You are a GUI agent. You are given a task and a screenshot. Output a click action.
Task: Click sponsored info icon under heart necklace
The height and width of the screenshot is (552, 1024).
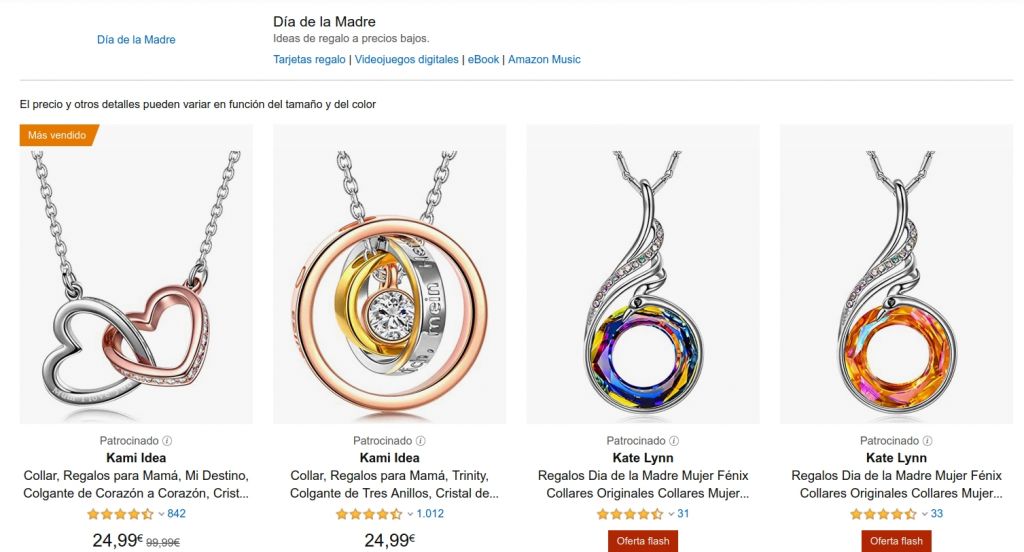tap(167, 441)
